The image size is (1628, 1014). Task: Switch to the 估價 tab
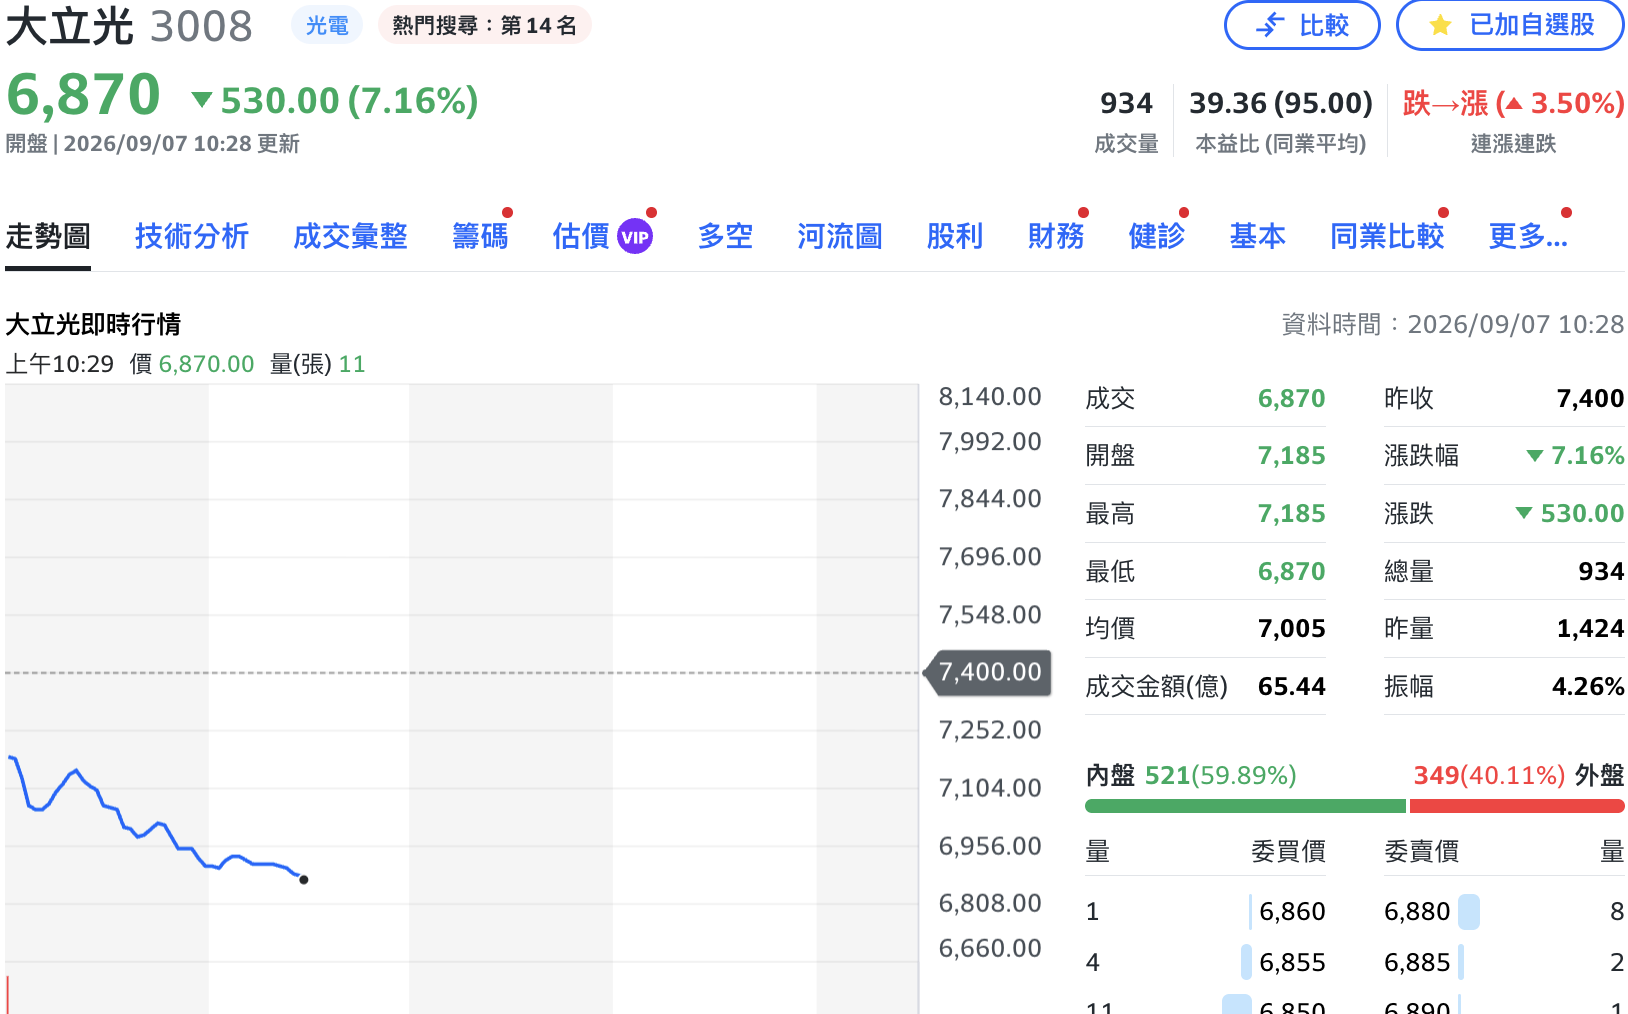click(x=581, y=237)
